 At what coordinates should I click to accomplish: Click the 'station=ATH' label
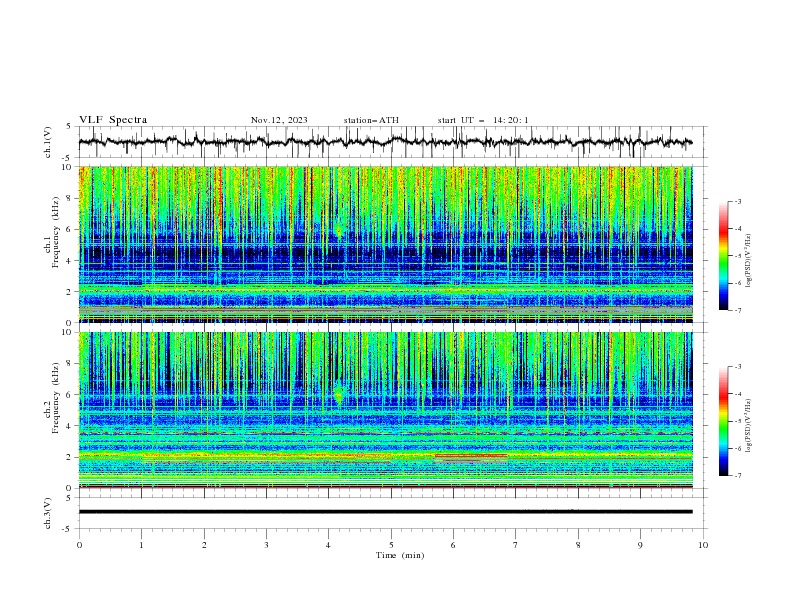coord(371,120)
